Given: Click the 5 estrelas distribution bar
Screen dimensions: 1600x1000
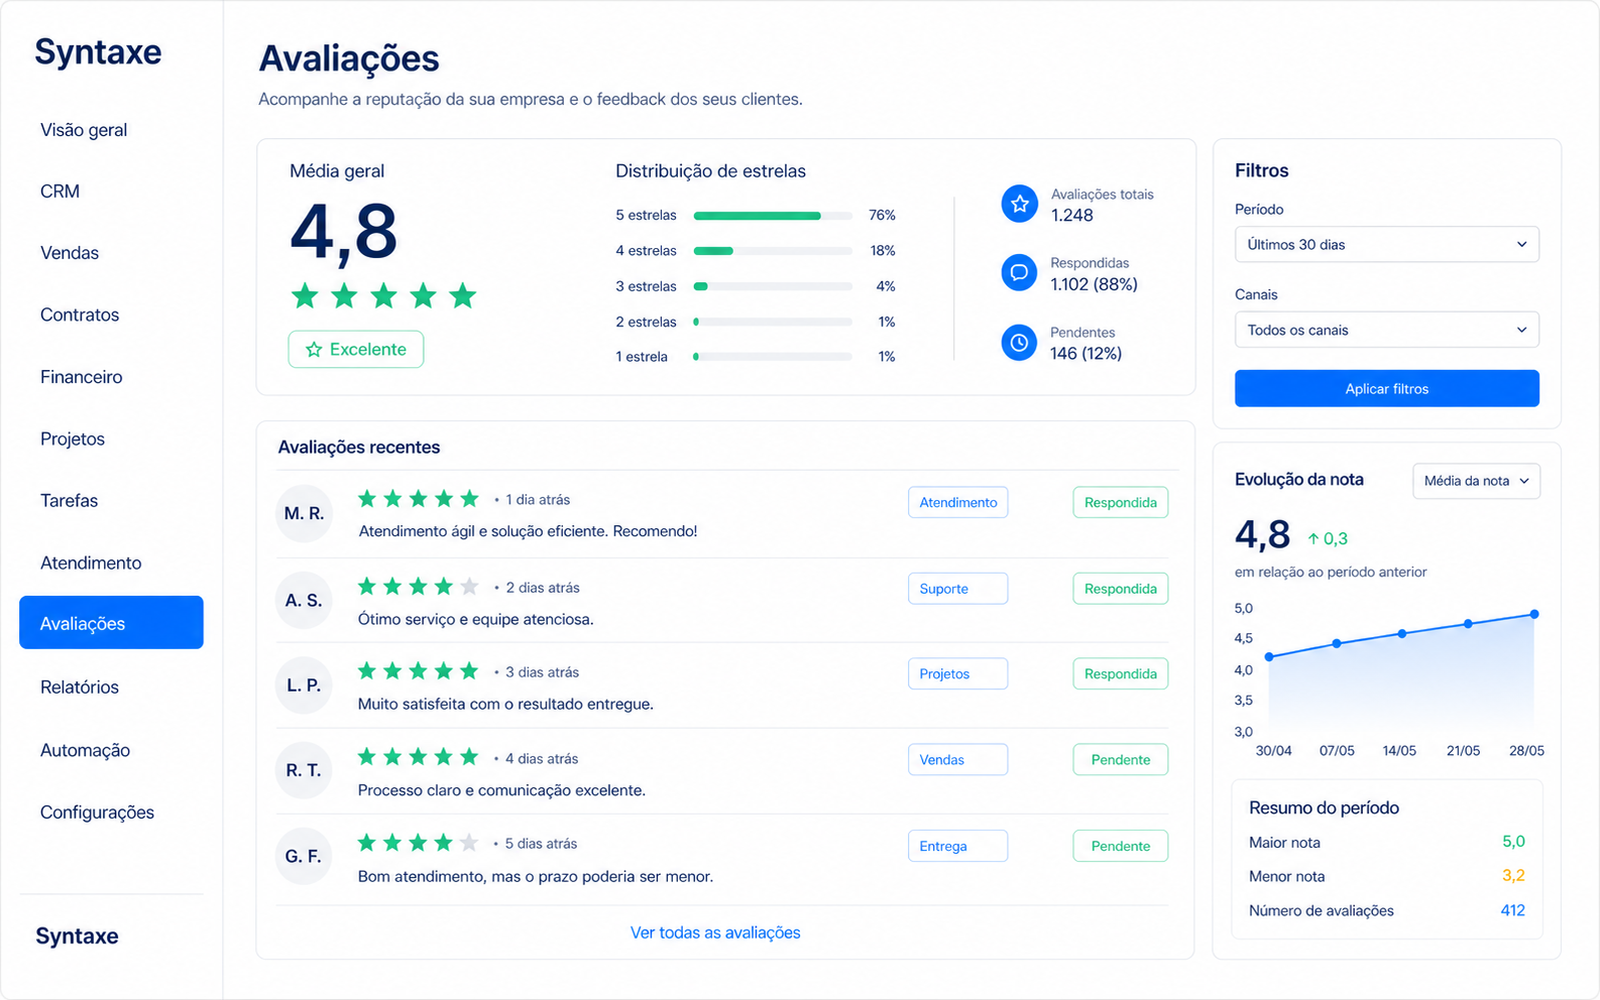Looking at the screenshot, I should (x=773, y=215).
